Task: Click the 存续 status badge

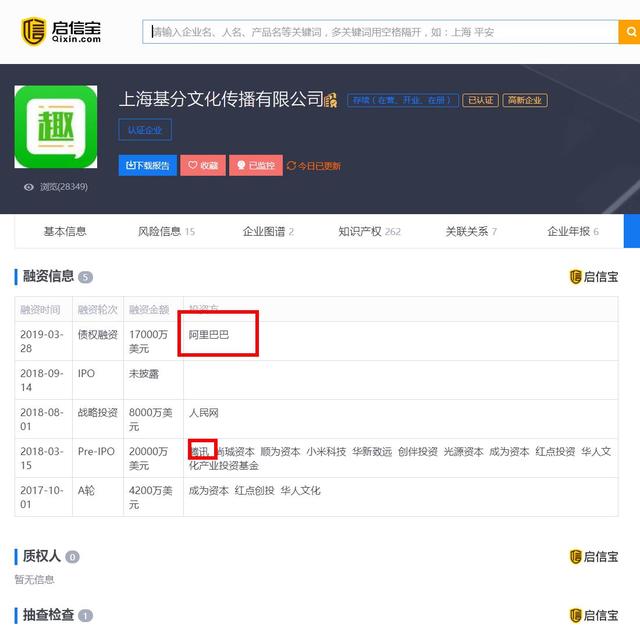Action: (x=402, y=100)
